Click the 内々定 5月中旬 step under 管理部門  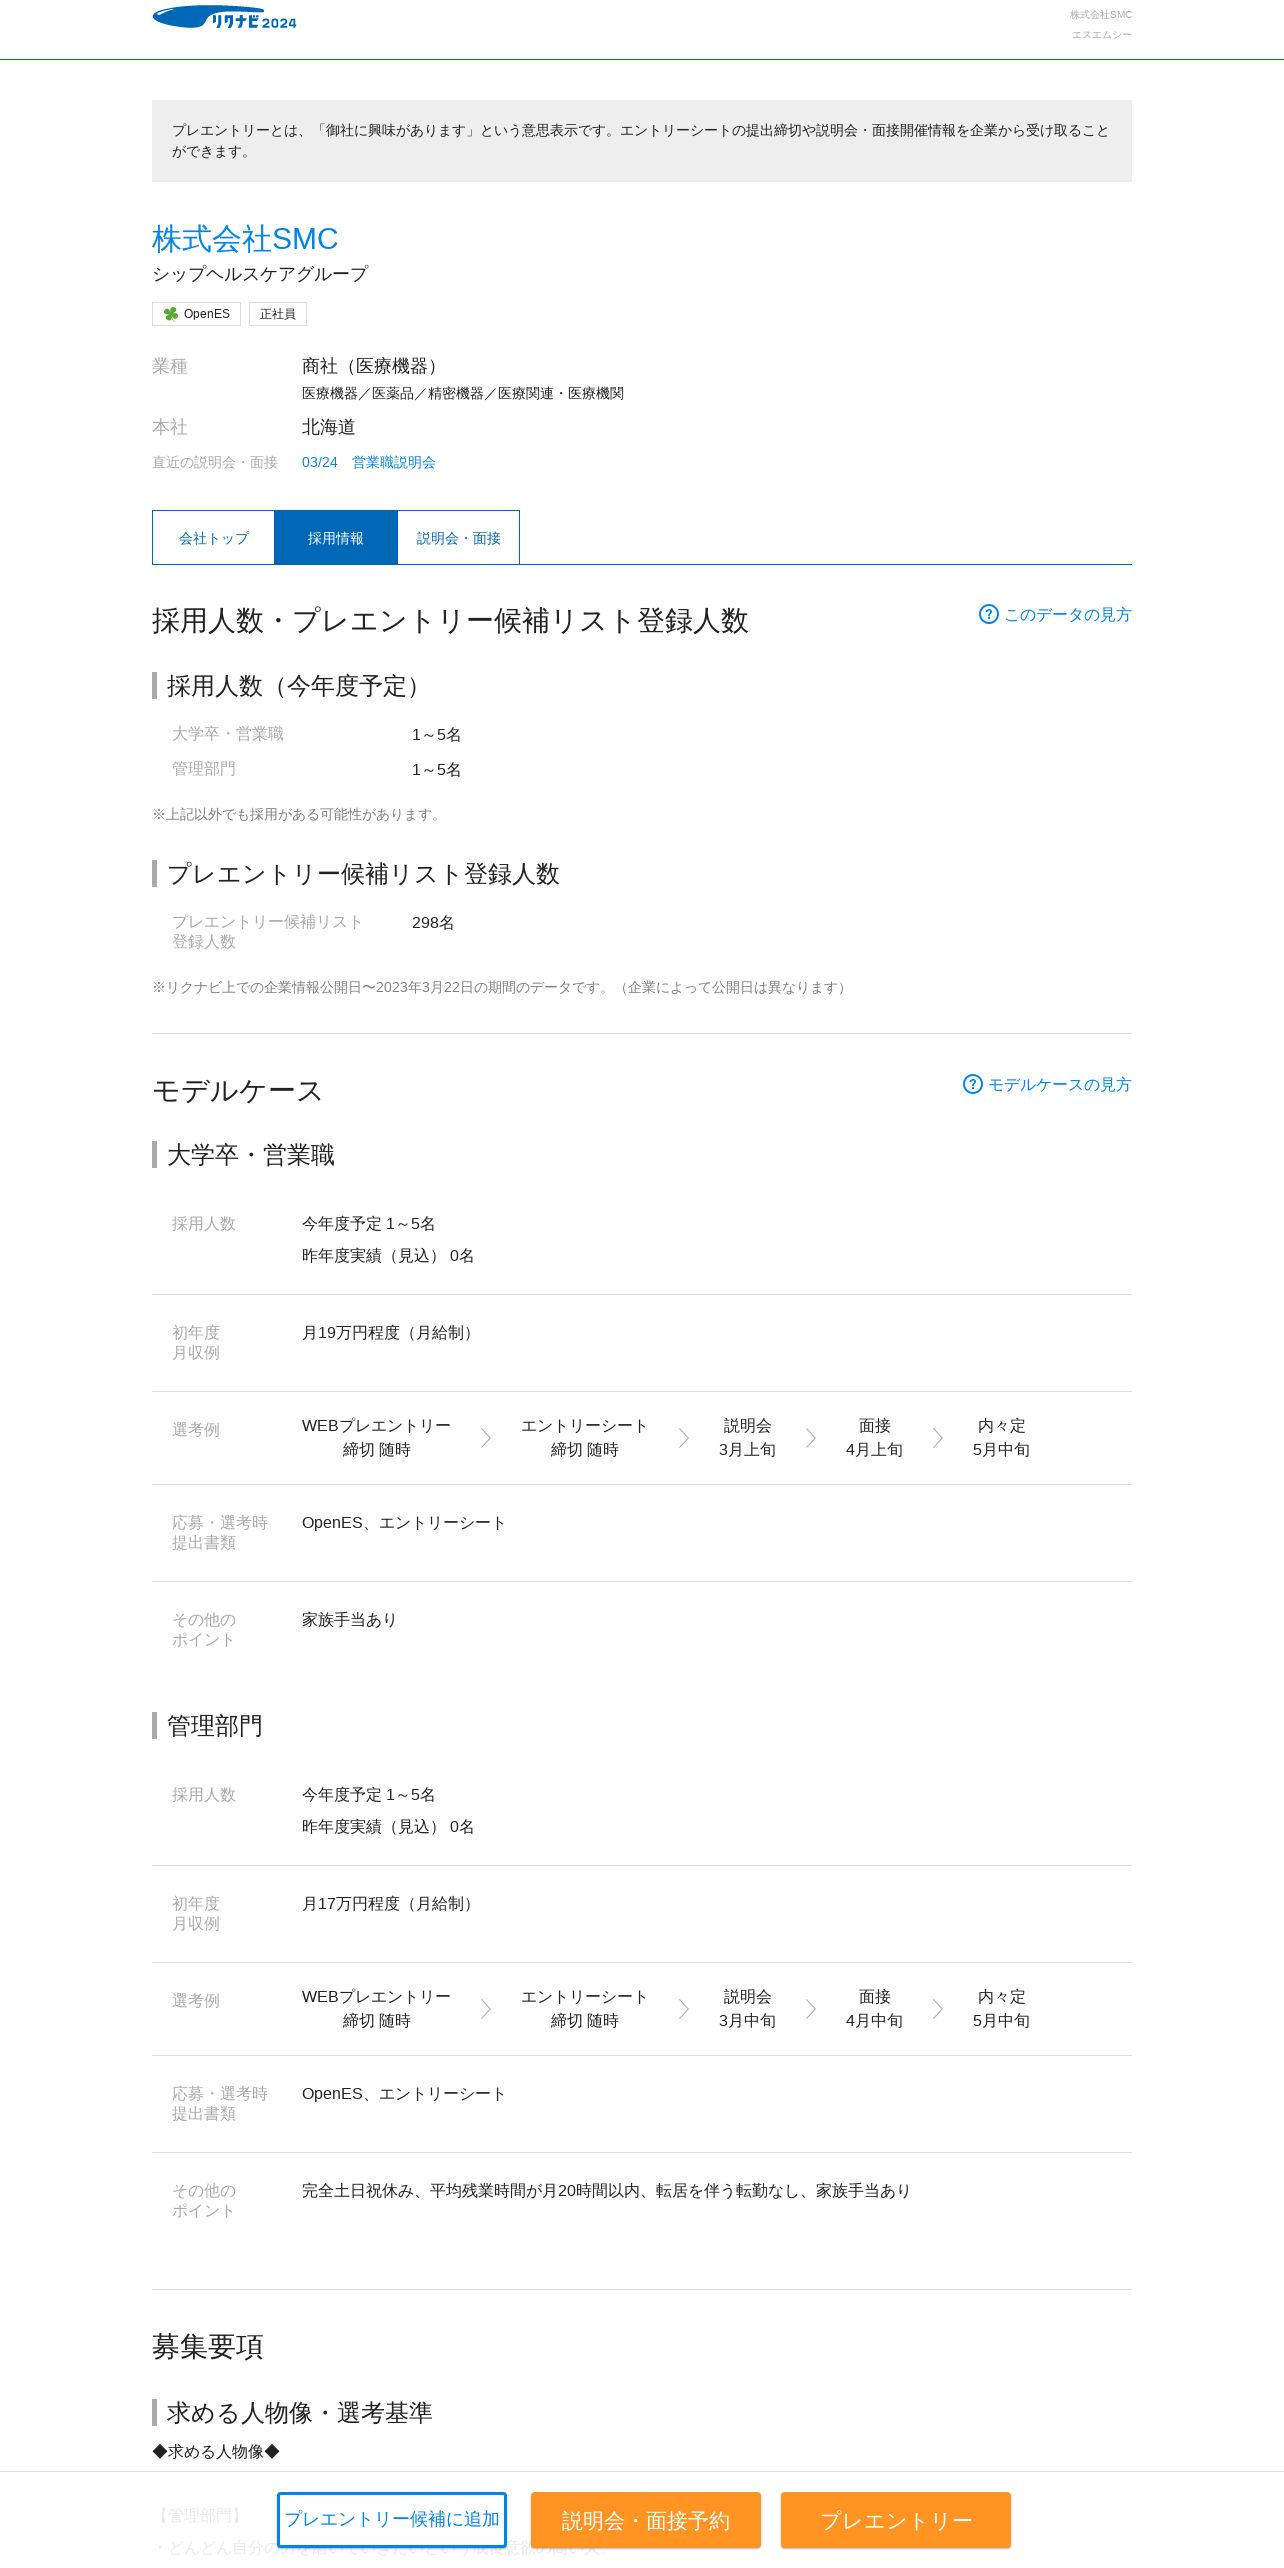point(1001,2009)
